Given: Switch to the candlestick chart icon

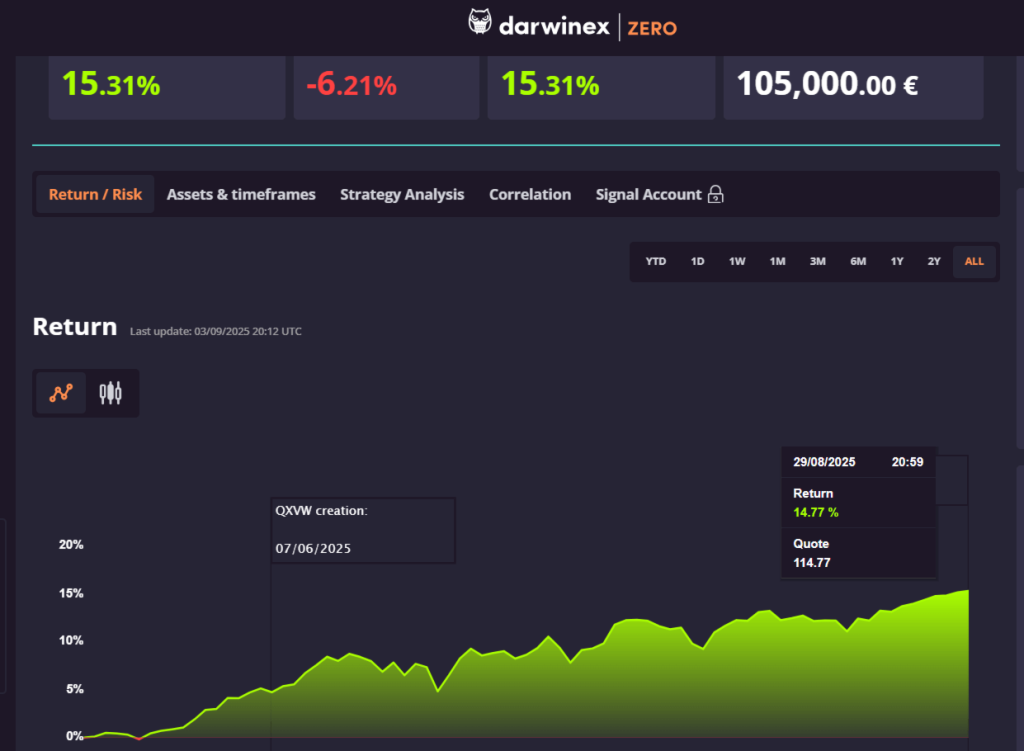Looking at the screenshot, I should pyautogui.click(x=110, y=393).
